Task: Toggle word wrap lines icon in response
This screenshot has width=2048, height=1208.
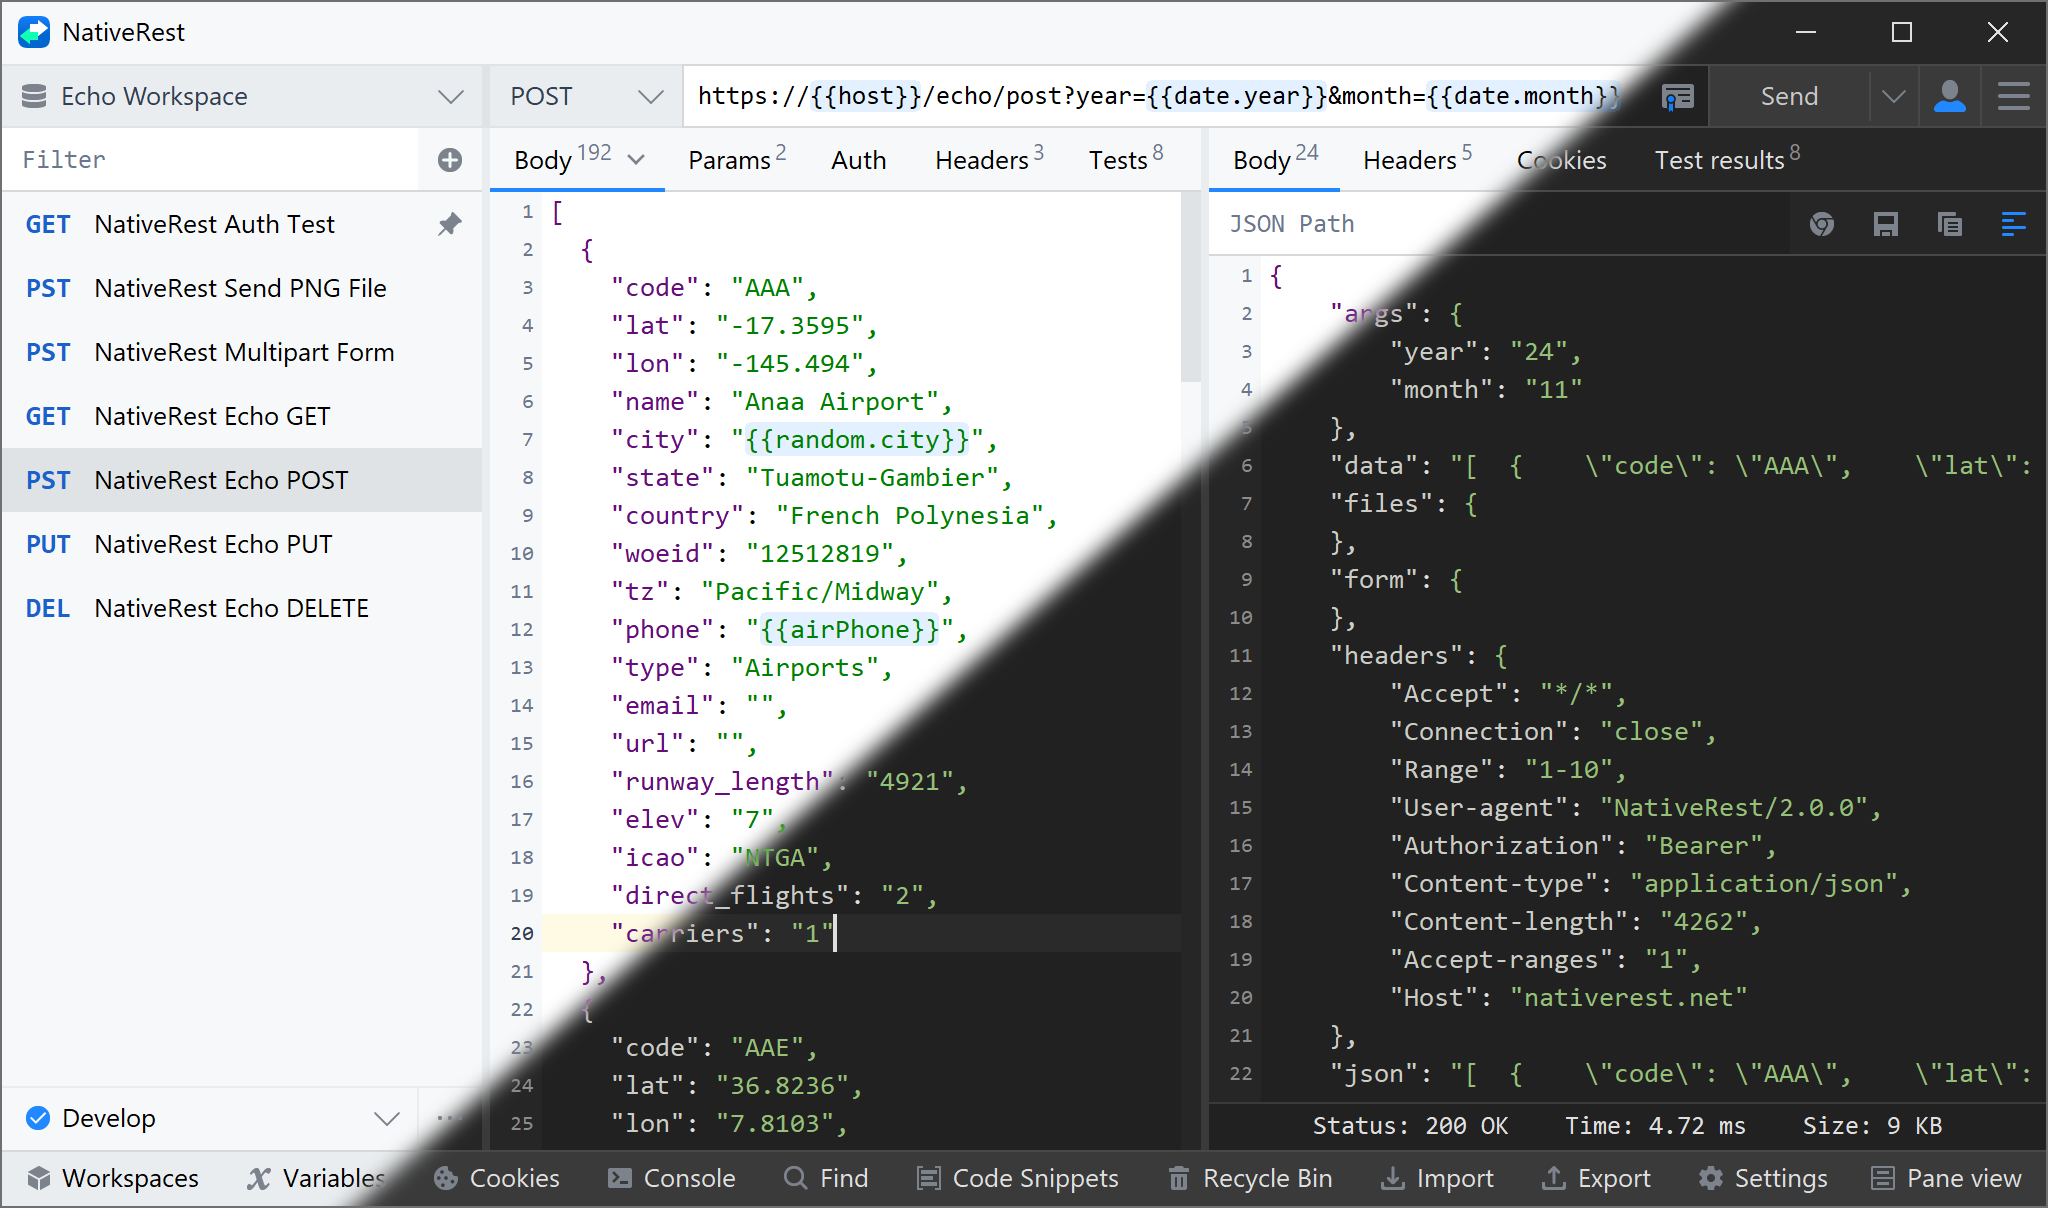Action: point(2013,224)
